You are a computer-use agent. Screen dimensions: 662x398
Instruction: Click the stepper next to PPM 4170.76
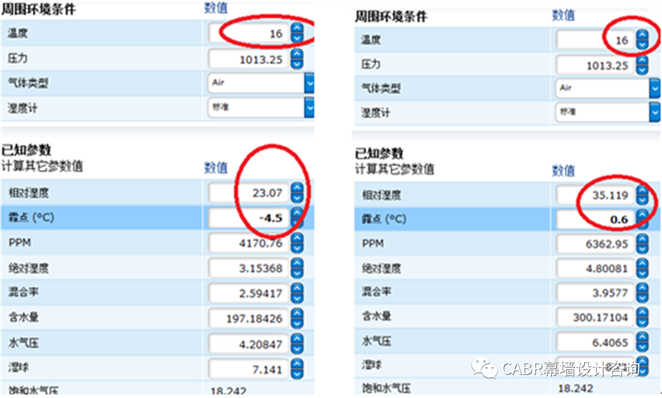coord(297,243)
